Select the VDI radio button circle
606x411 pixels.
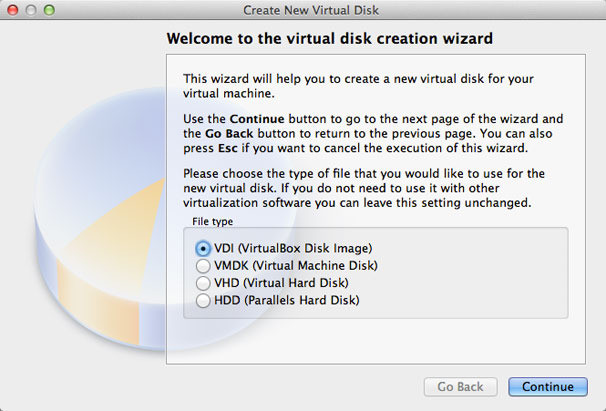204,248
